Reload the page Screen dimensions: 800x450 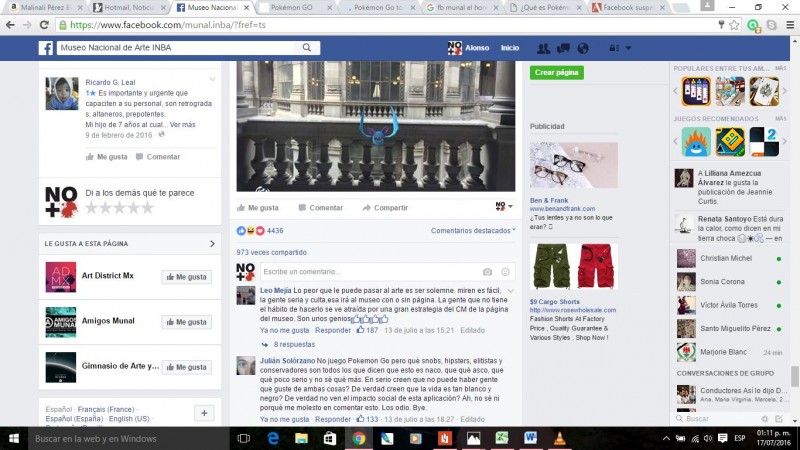tap(44, 24)
